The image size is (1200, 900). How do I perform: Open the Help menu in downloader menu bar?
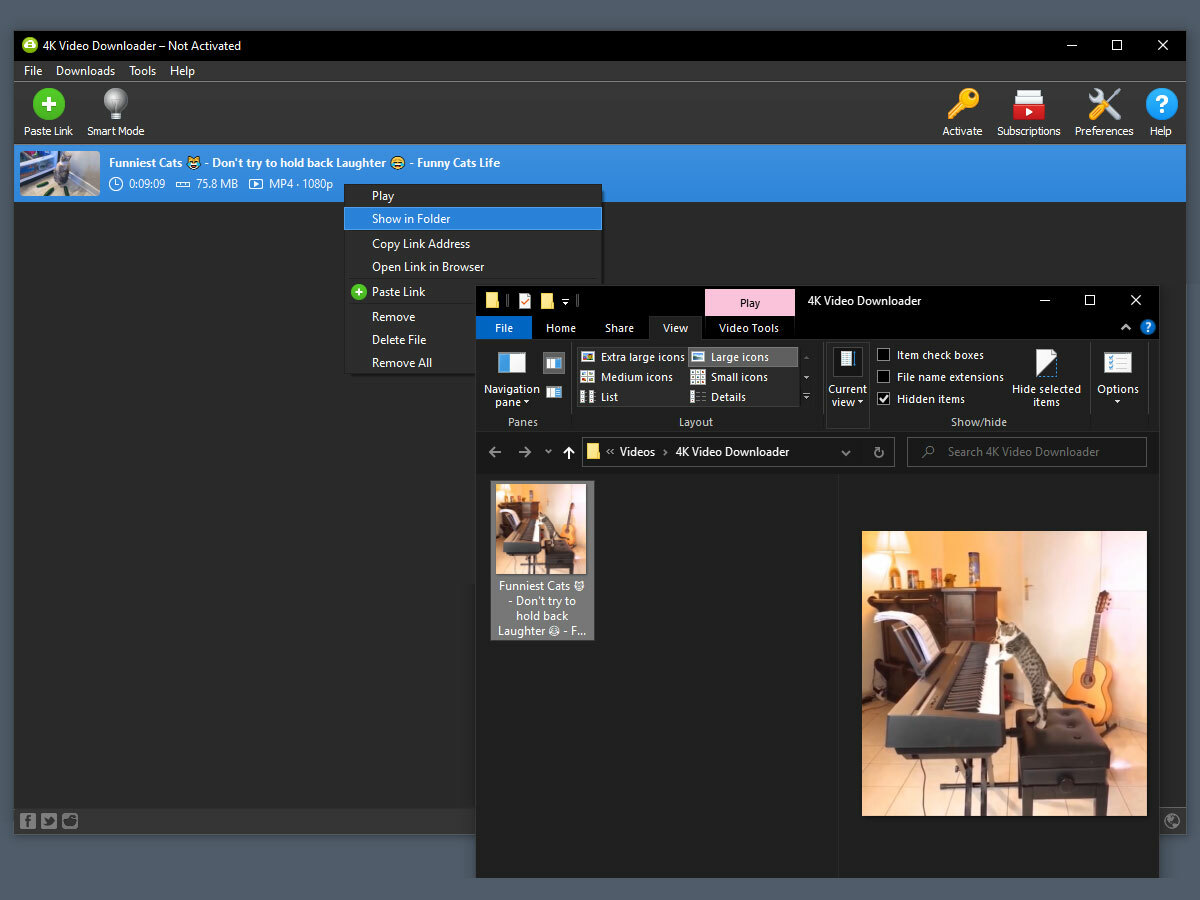182,71
